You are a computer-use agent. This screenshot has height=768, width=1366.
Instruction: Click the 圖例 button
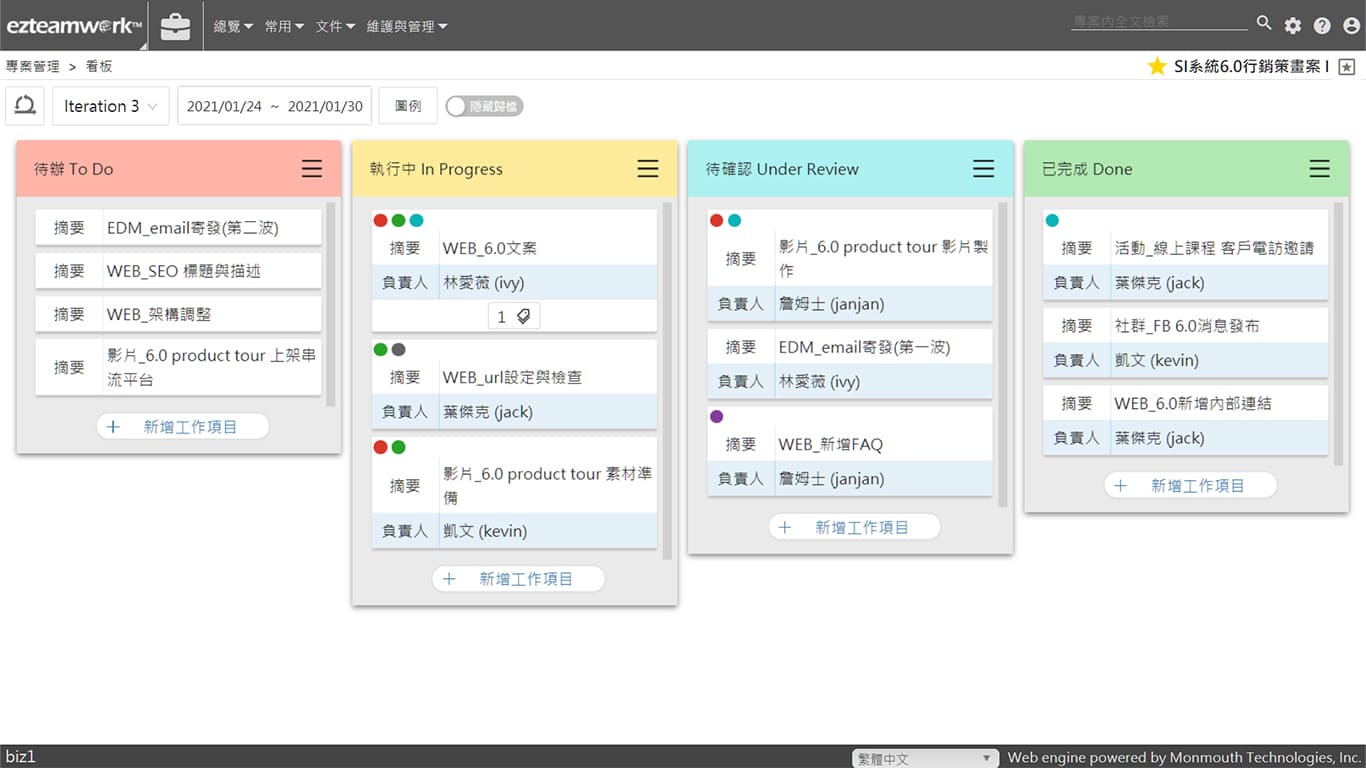tap(408, 106)
